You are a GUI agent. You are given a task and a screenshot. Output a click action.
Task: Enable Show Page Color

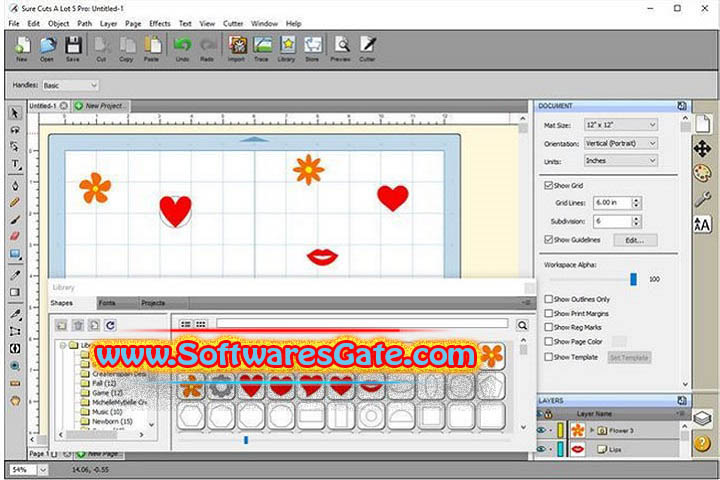click(548, 342)
